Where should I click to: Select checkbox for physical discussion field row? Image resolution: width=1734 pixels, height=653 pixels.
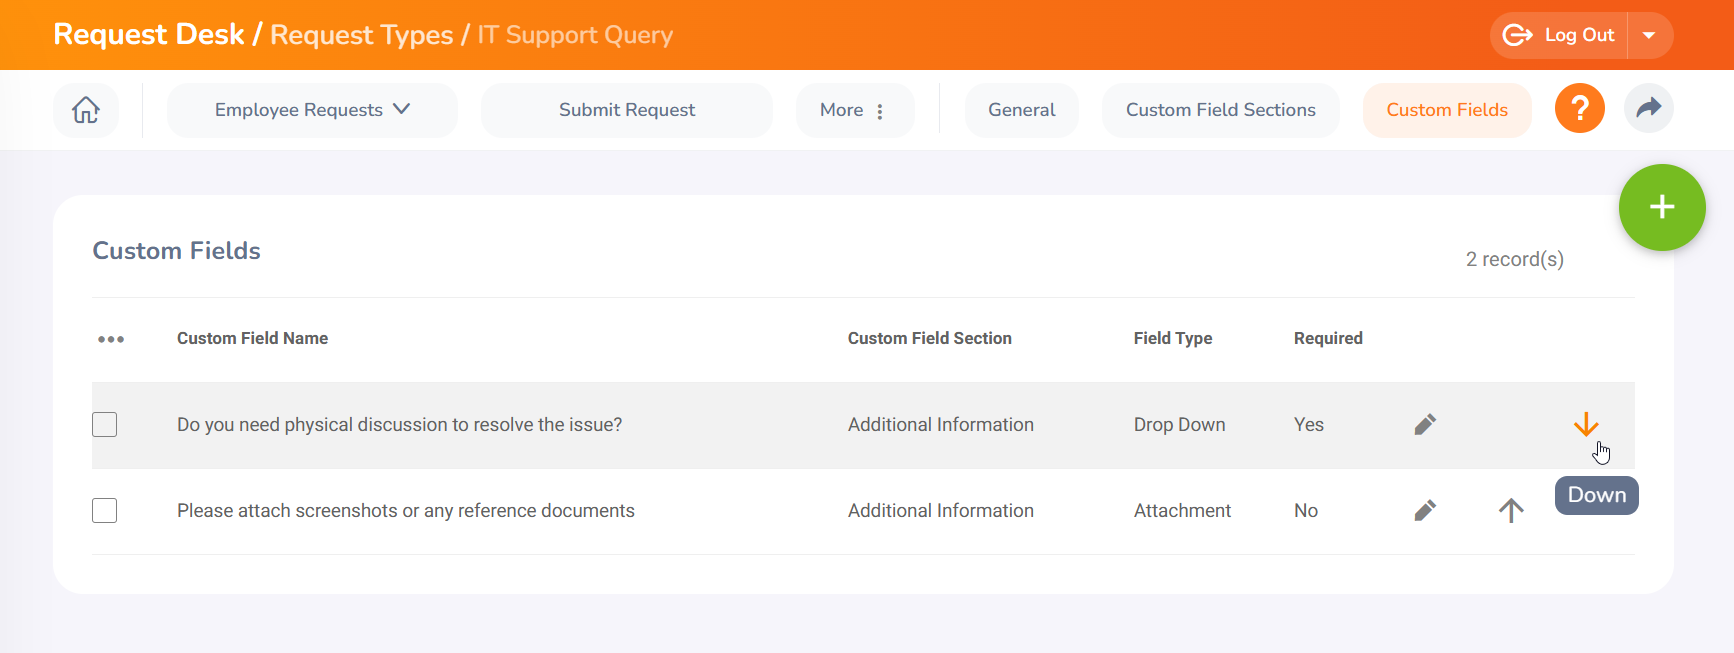[x=105, y=425]
